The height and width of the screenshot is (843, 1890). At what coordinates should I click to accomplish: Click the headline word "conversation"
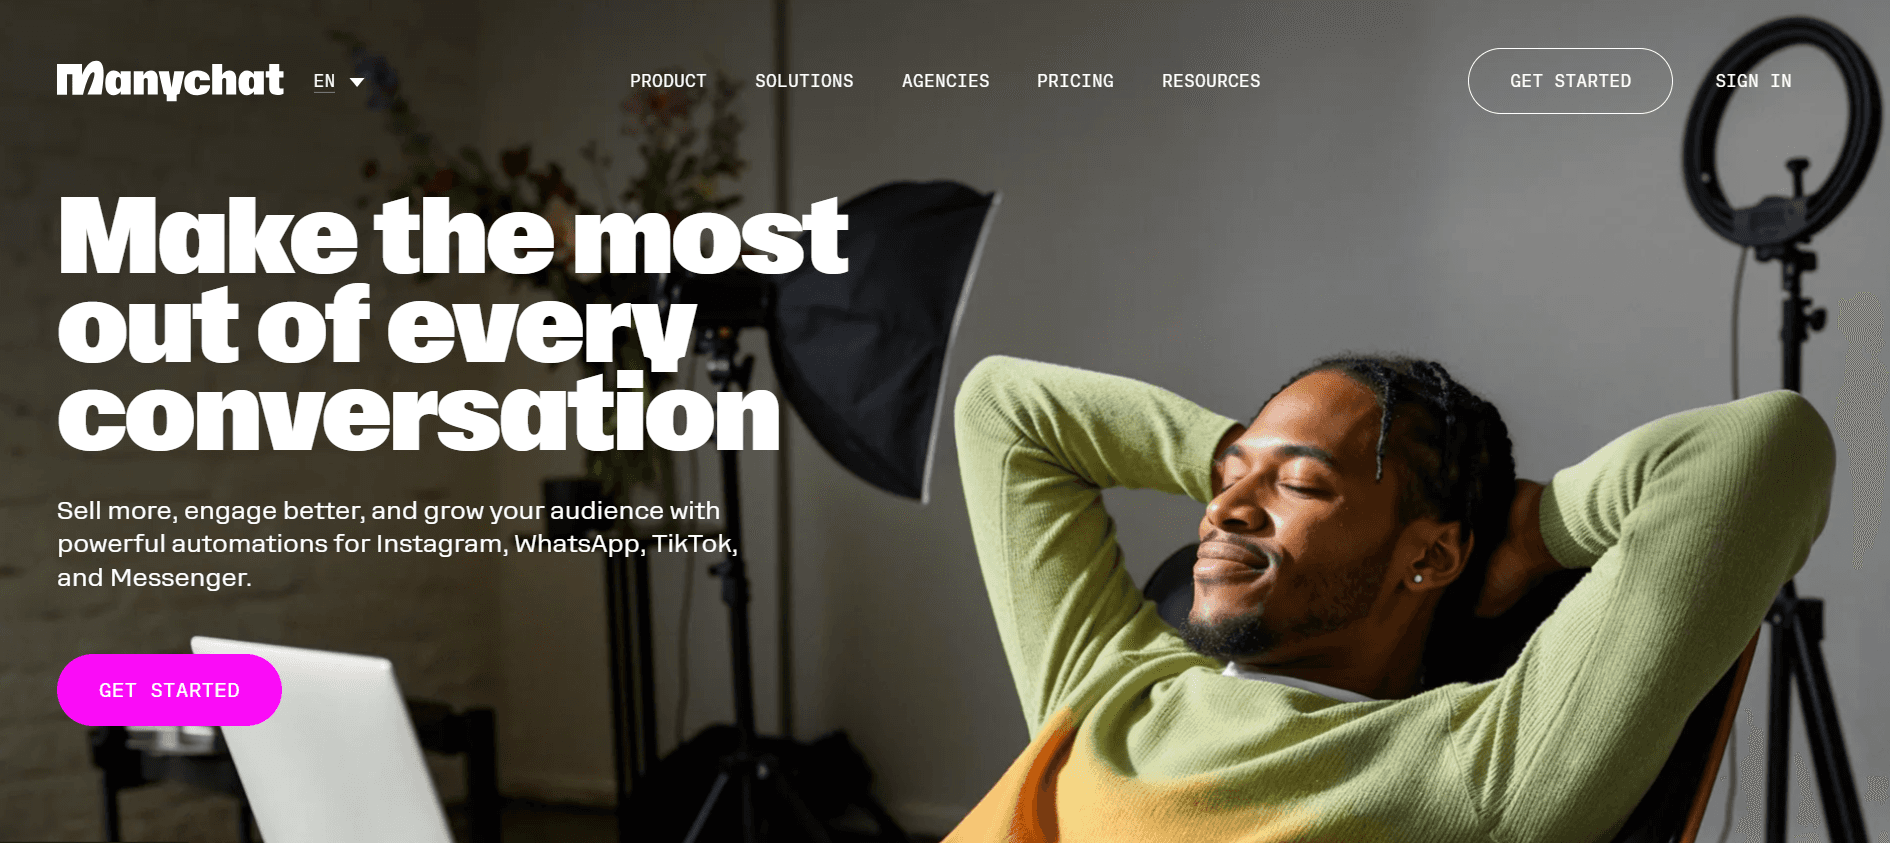point(419,413)
